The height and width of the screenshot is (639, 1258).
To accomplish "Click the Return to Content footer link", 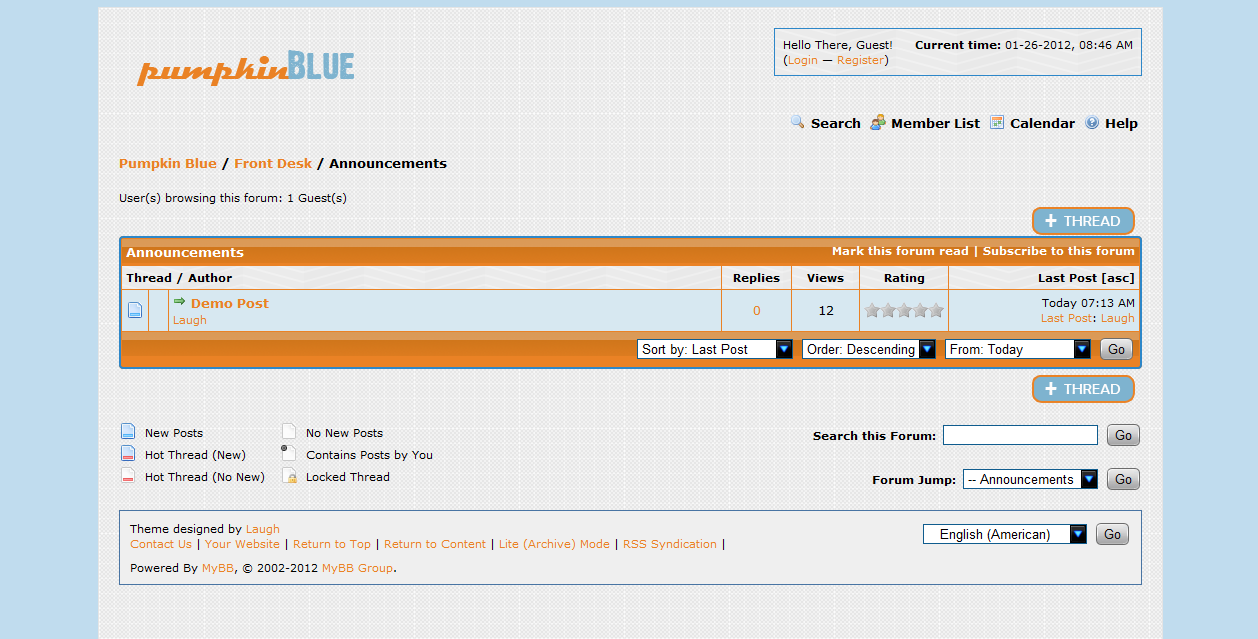I will pos(435,544).
